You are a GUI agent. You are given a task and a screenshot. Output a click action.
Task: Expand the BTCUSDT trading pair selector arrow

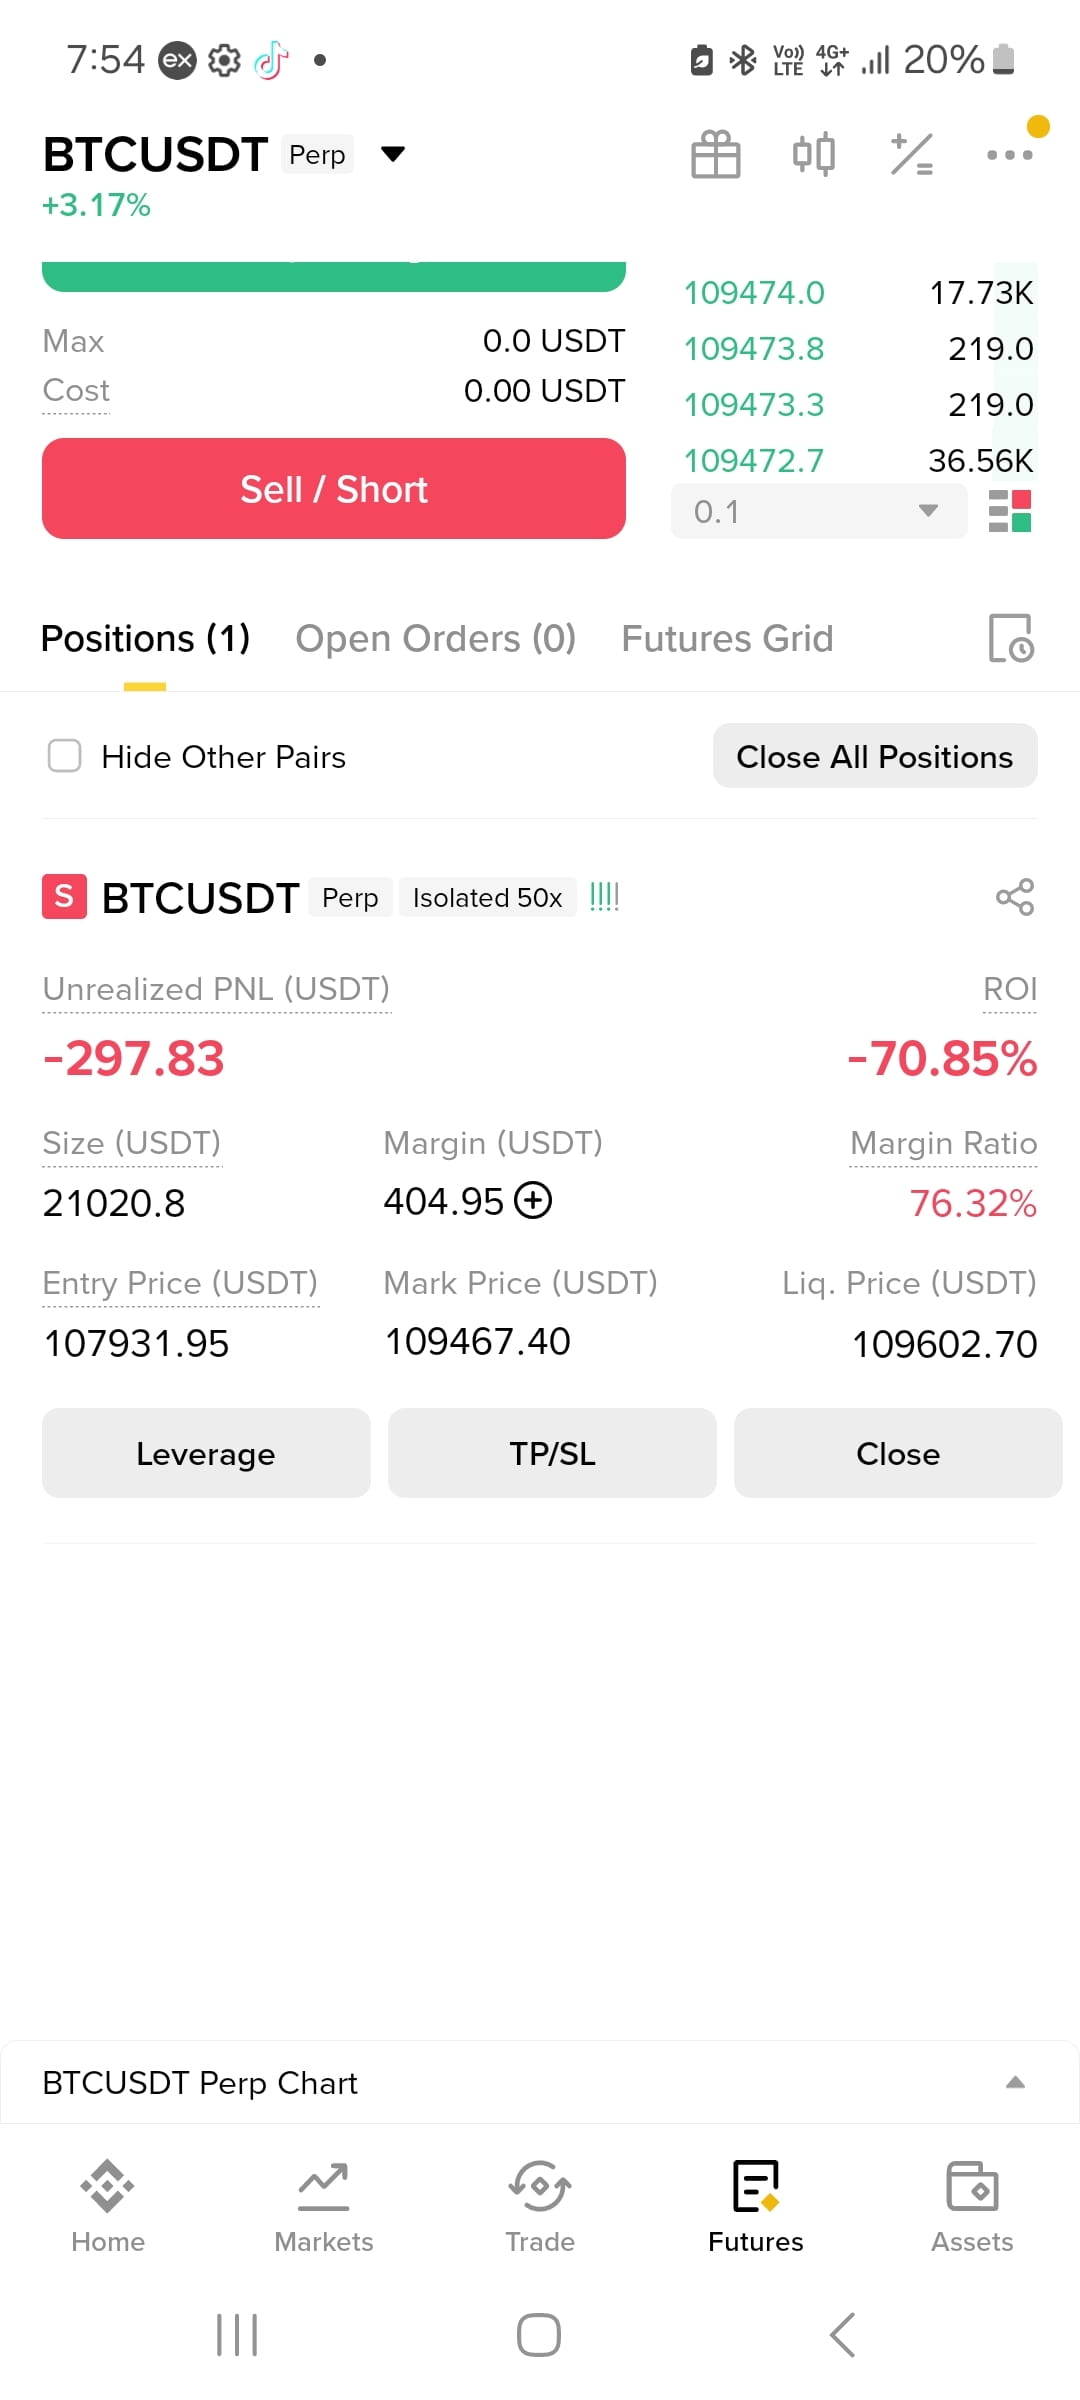coord(393,154)
